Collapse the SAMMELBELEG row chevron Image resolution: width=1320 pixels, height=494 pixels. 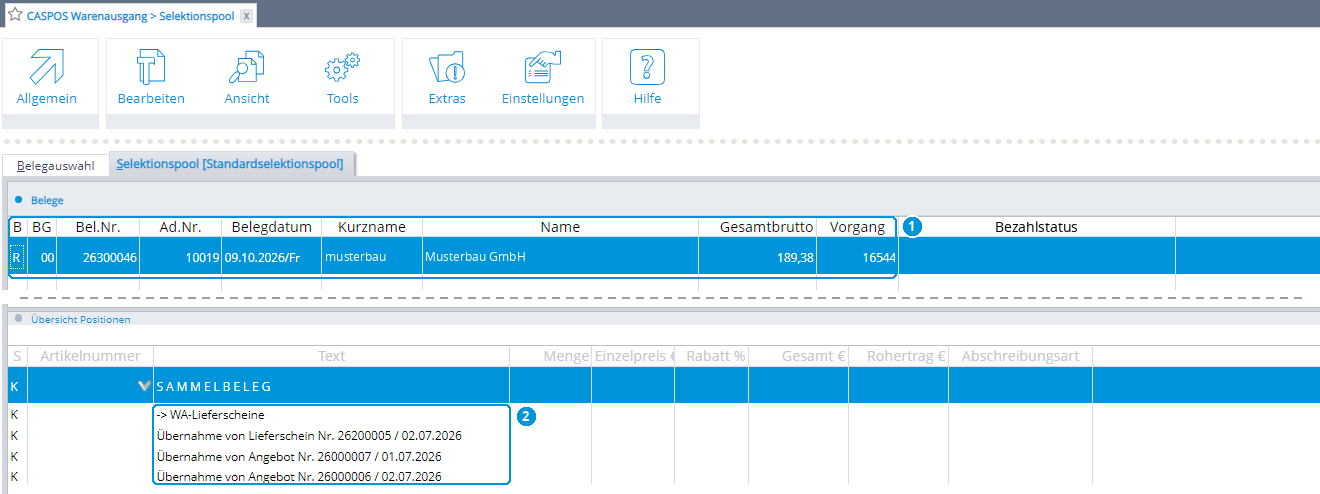click(x=145, y=386)
